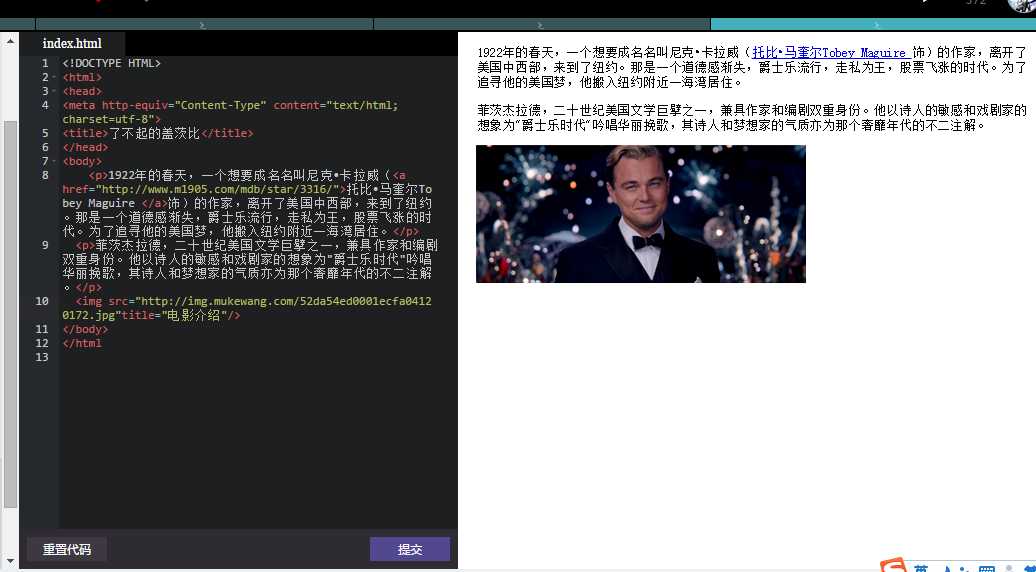
Task: Click the movie still image in preview
Action: click(x=641, y=214)
